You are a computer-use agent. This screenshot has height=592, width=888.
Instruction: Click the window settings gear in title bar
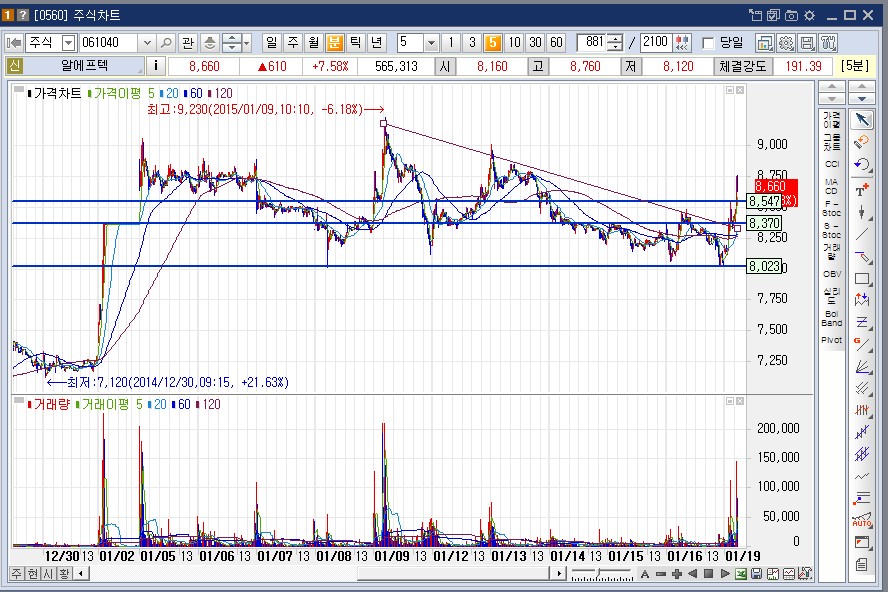809,15
